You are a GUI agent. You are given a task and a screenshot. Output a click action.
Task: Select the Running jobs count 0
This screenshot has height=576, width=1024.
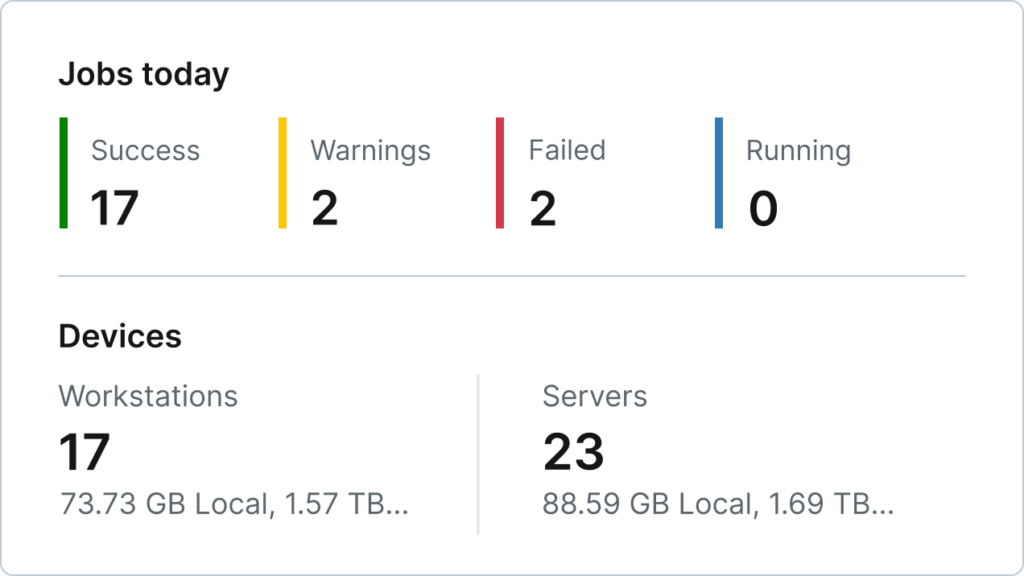[x=763, y=208]
